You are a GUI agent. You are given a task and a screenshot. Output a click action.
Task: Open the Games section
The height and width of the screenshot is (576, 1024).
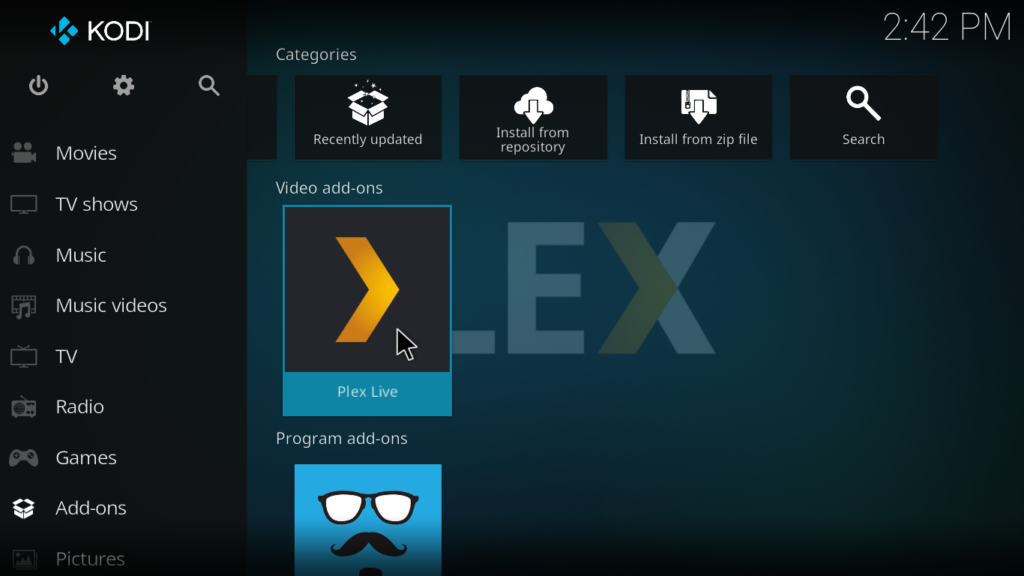click(x=86, y=458)
